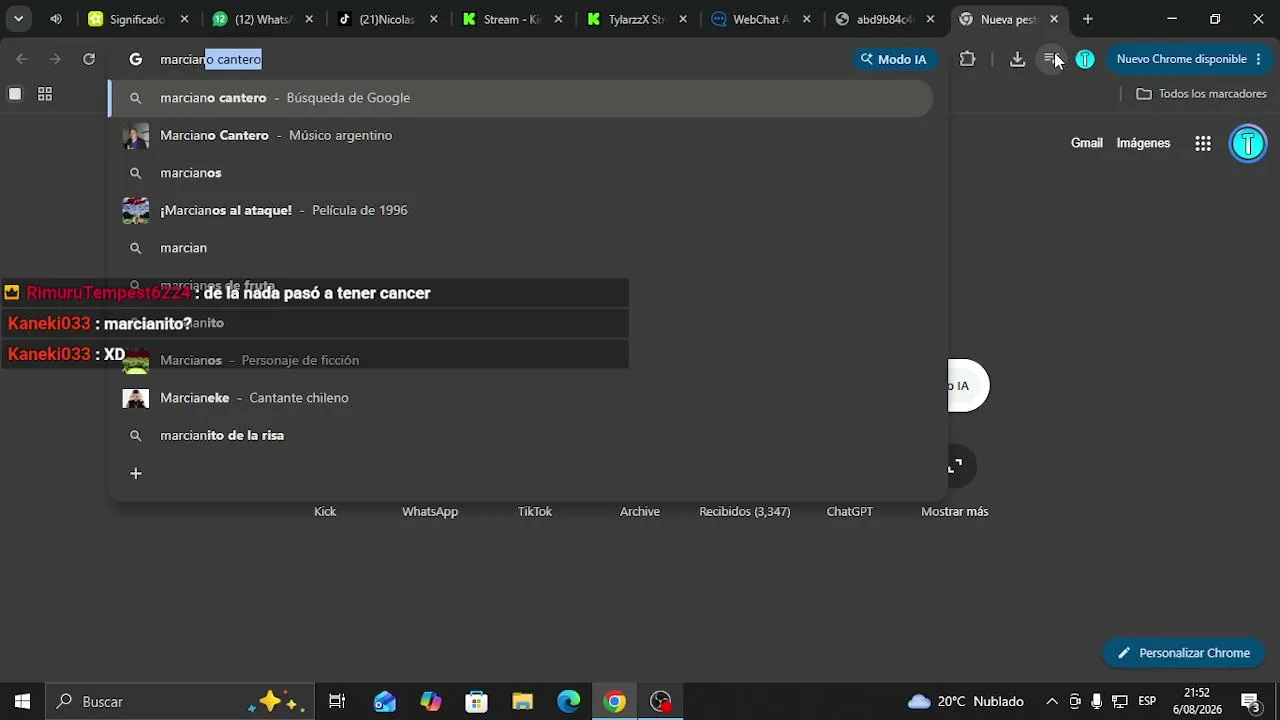Open the media controls icon
1280x720 pixels.
[1050, 59]
